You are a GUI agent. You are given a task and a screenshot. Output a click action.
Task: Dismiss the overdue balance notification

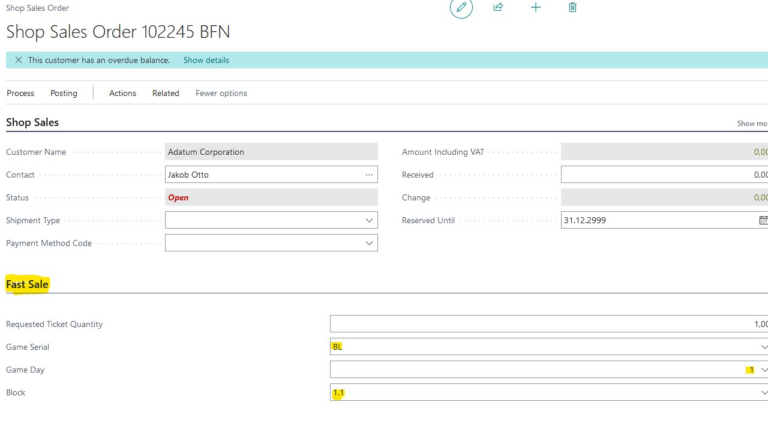point(18,60)
